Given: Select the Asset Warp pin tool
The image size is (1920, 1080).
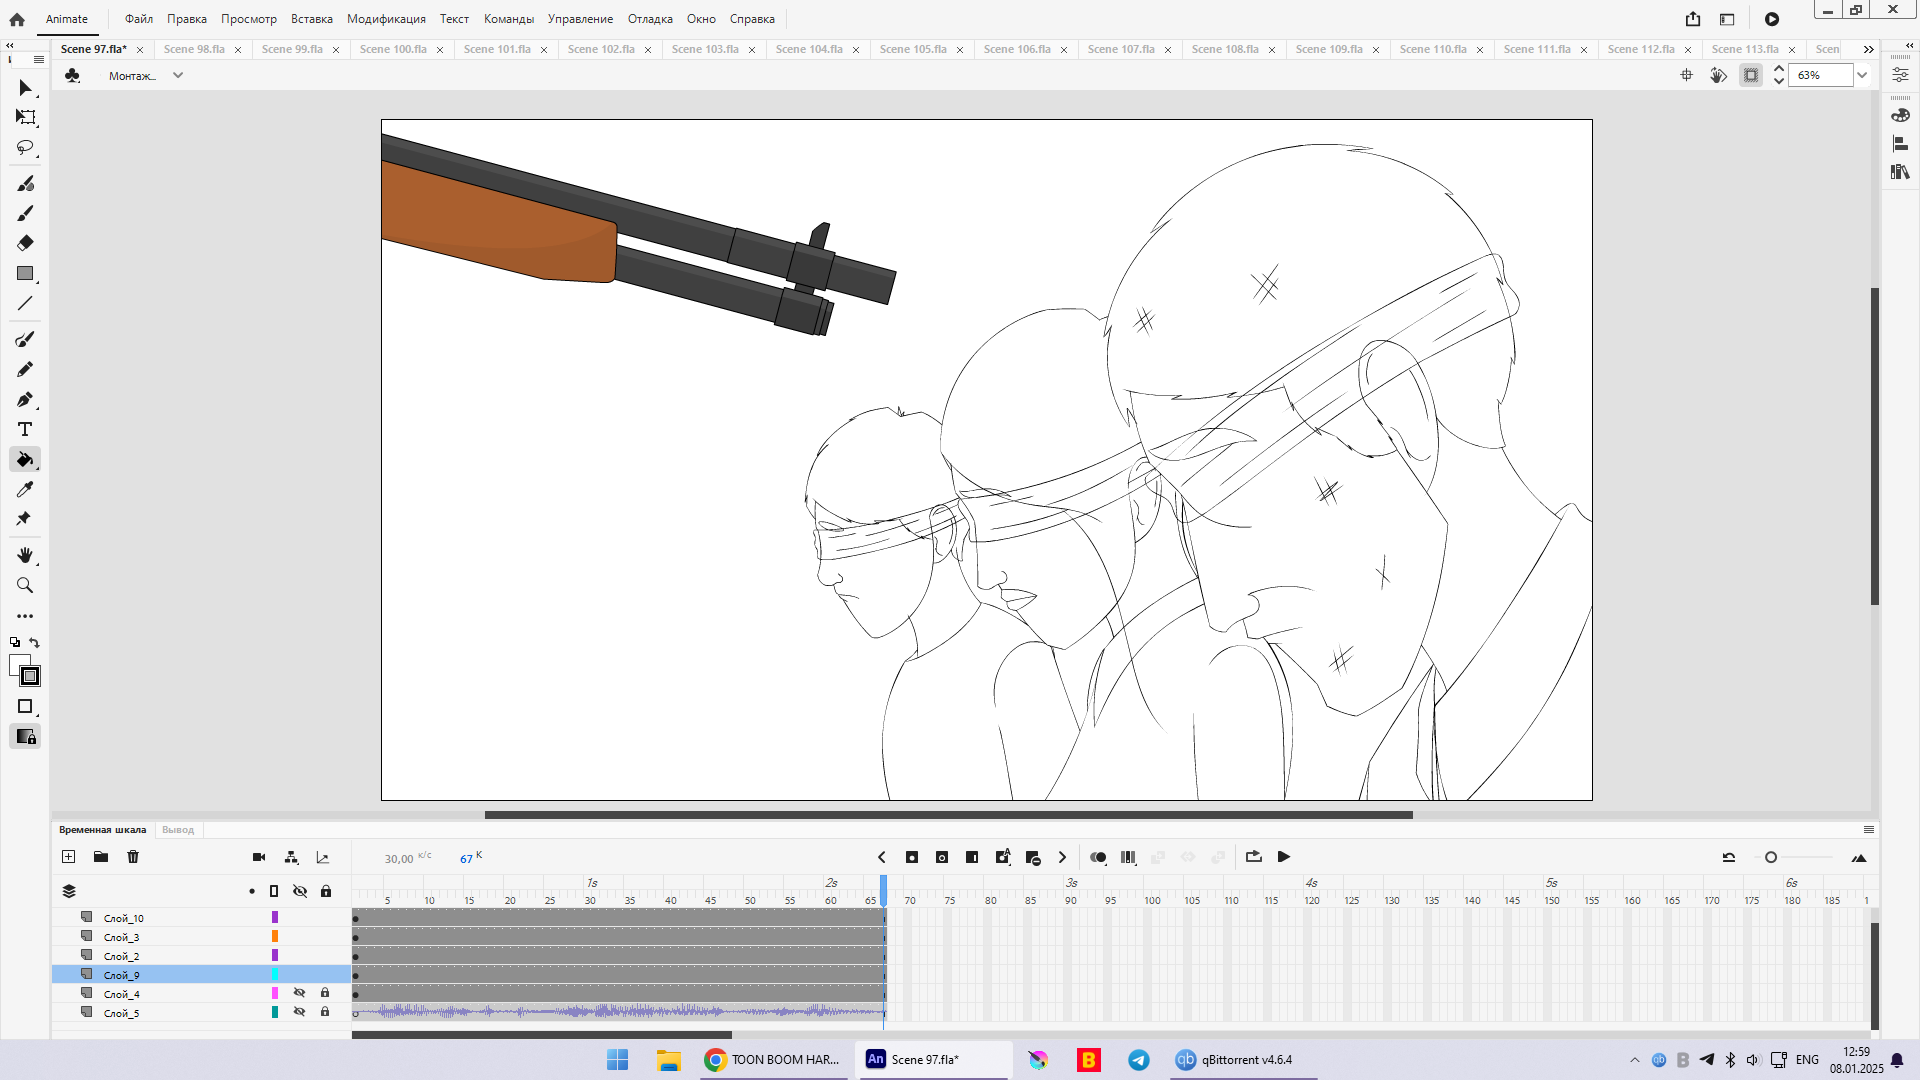Looking at the screenshot, I should [x=24, y=518].
